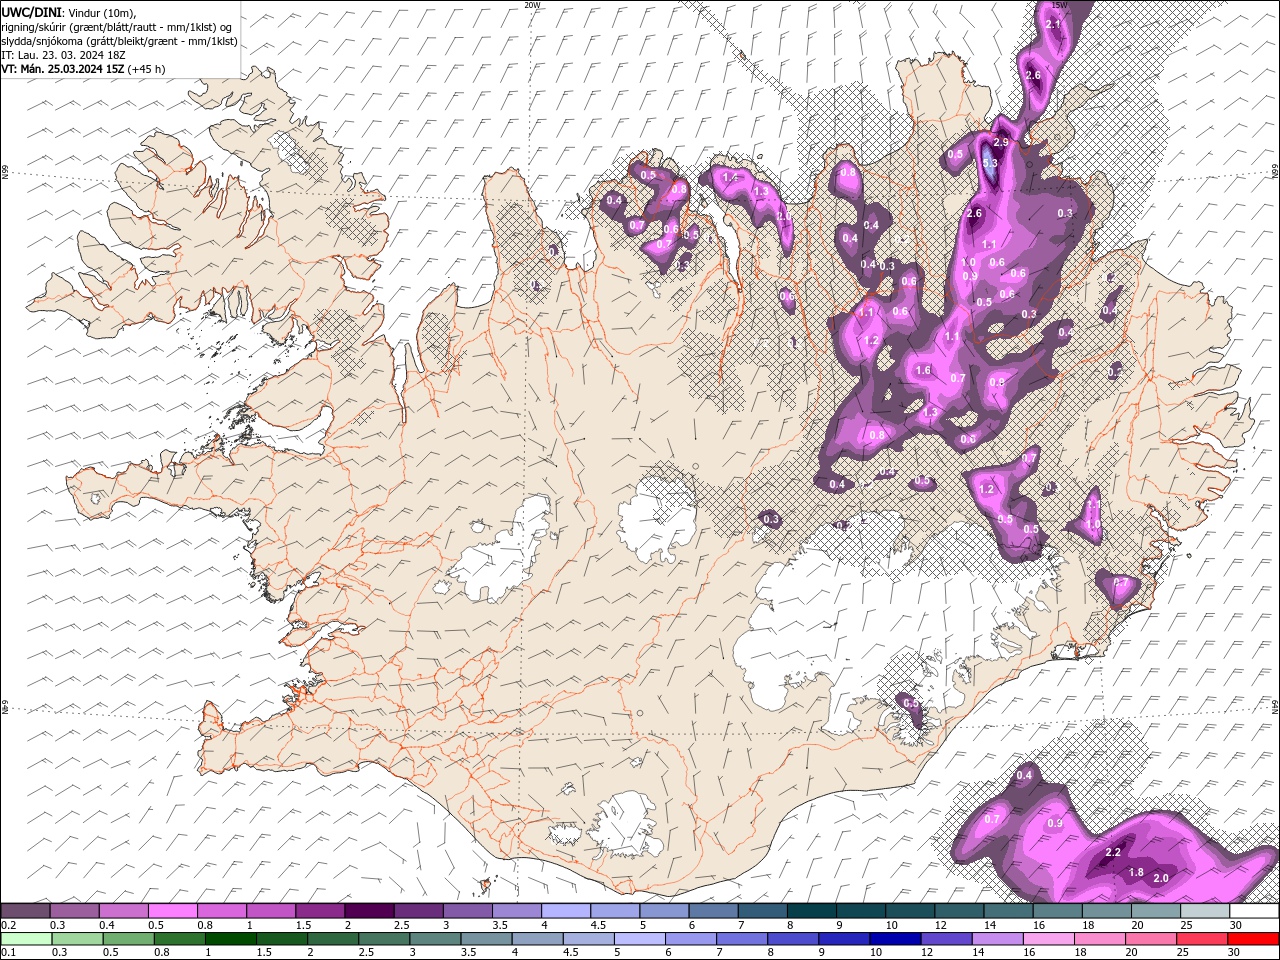The image size is (1280, 960).
Task: Click the 1.6 snowfall value on the map
Action: pyautogui.click(x=923, y=370)
